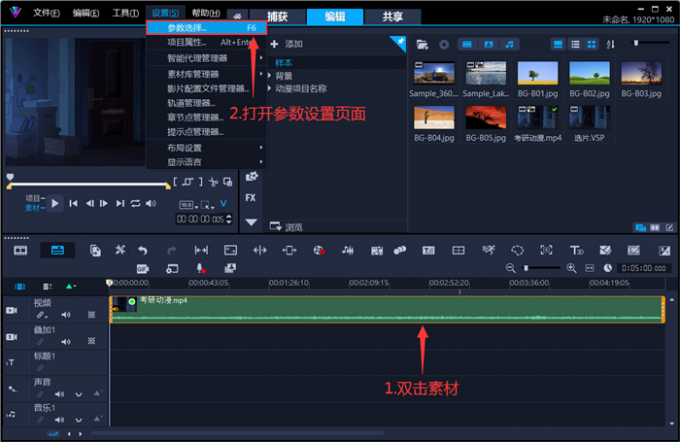680x442 pixels.
Task: Expand 素材库管理器 submenu
Action: point(206,74)
